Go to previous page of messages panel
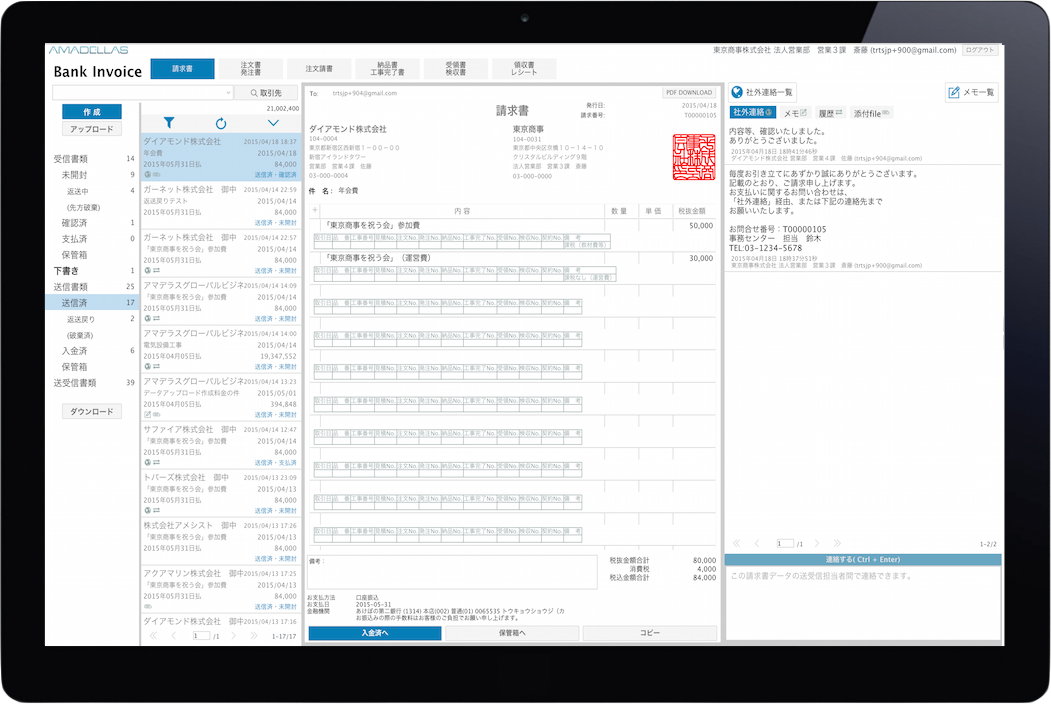Viewport: 1051px width, 711px height. (x=757, y=543)
